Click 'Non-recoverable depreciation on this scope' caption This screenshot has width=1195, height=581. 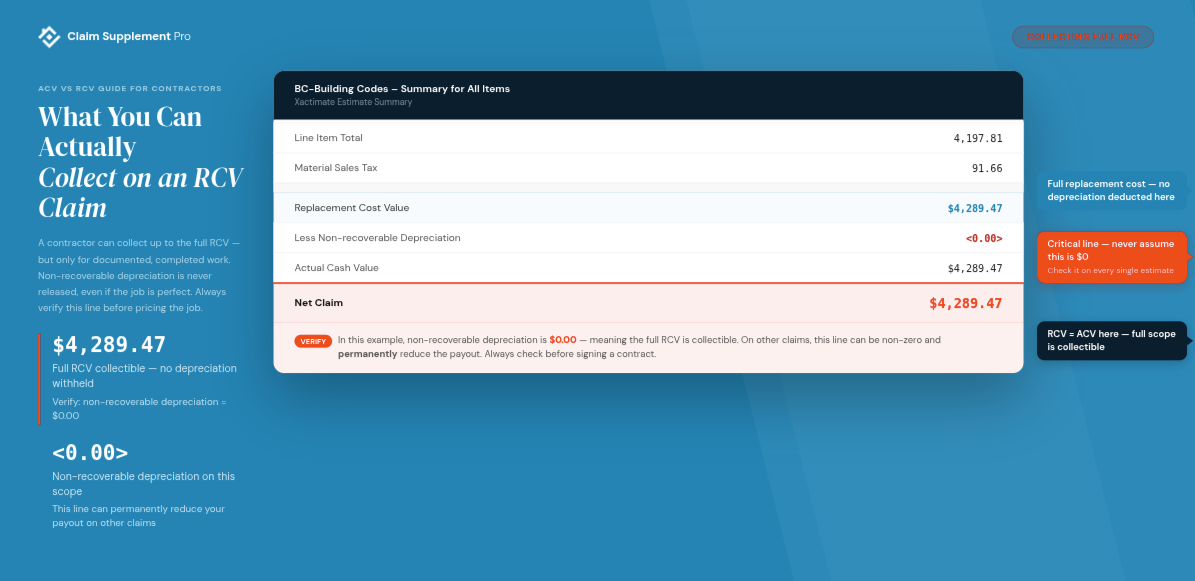(143, 484)
